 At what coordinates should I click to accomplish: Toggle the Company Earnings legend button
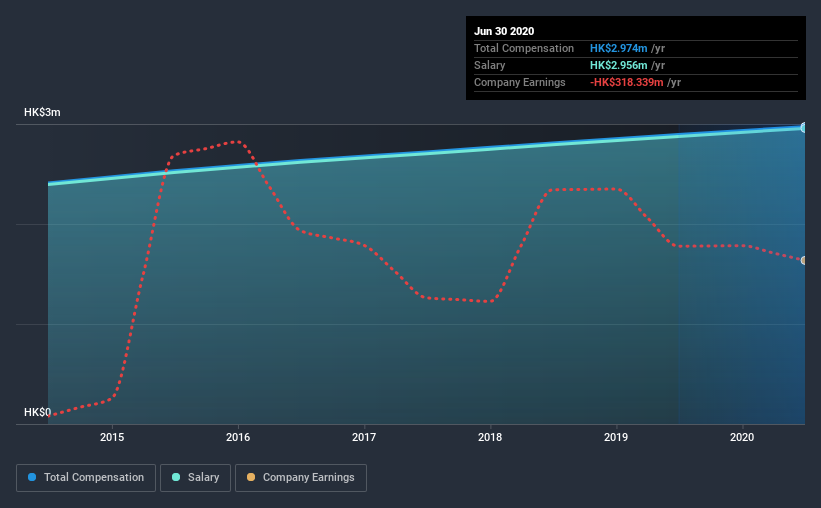pyautogui.click(x=301, y=478)
